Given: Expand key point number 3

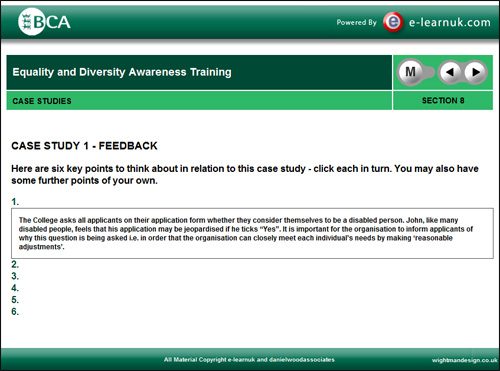Looking at the screenshot, I should [x=15, y=276].
